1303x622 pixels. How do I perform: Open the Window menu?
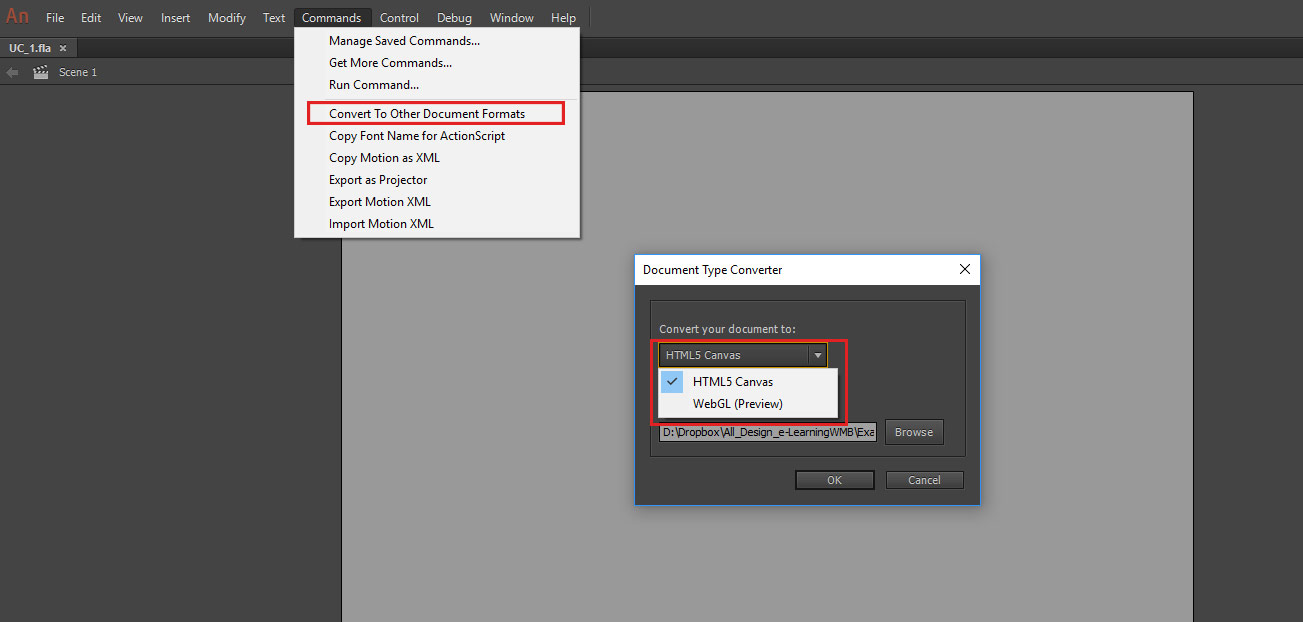(x=512, y=18)
